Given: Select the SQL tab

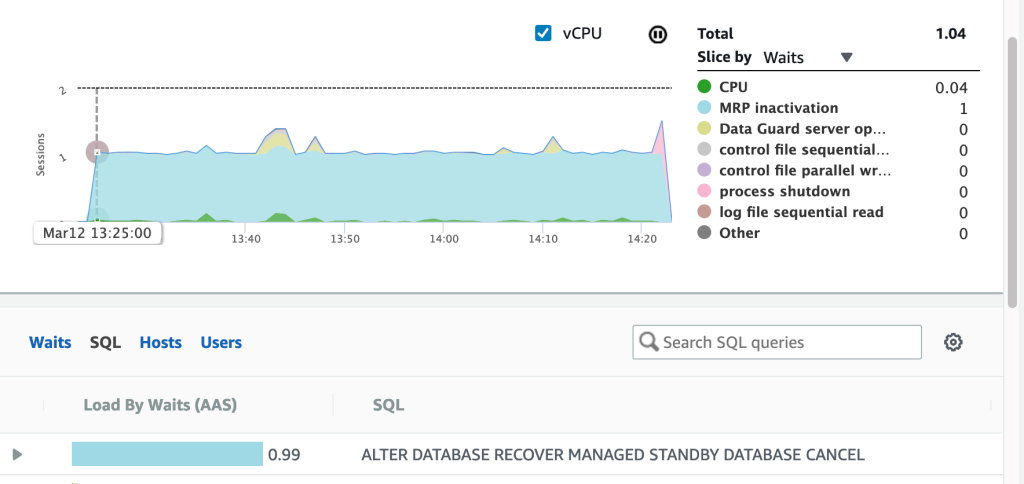Looking at the screenshot, I should coord(105,342).
